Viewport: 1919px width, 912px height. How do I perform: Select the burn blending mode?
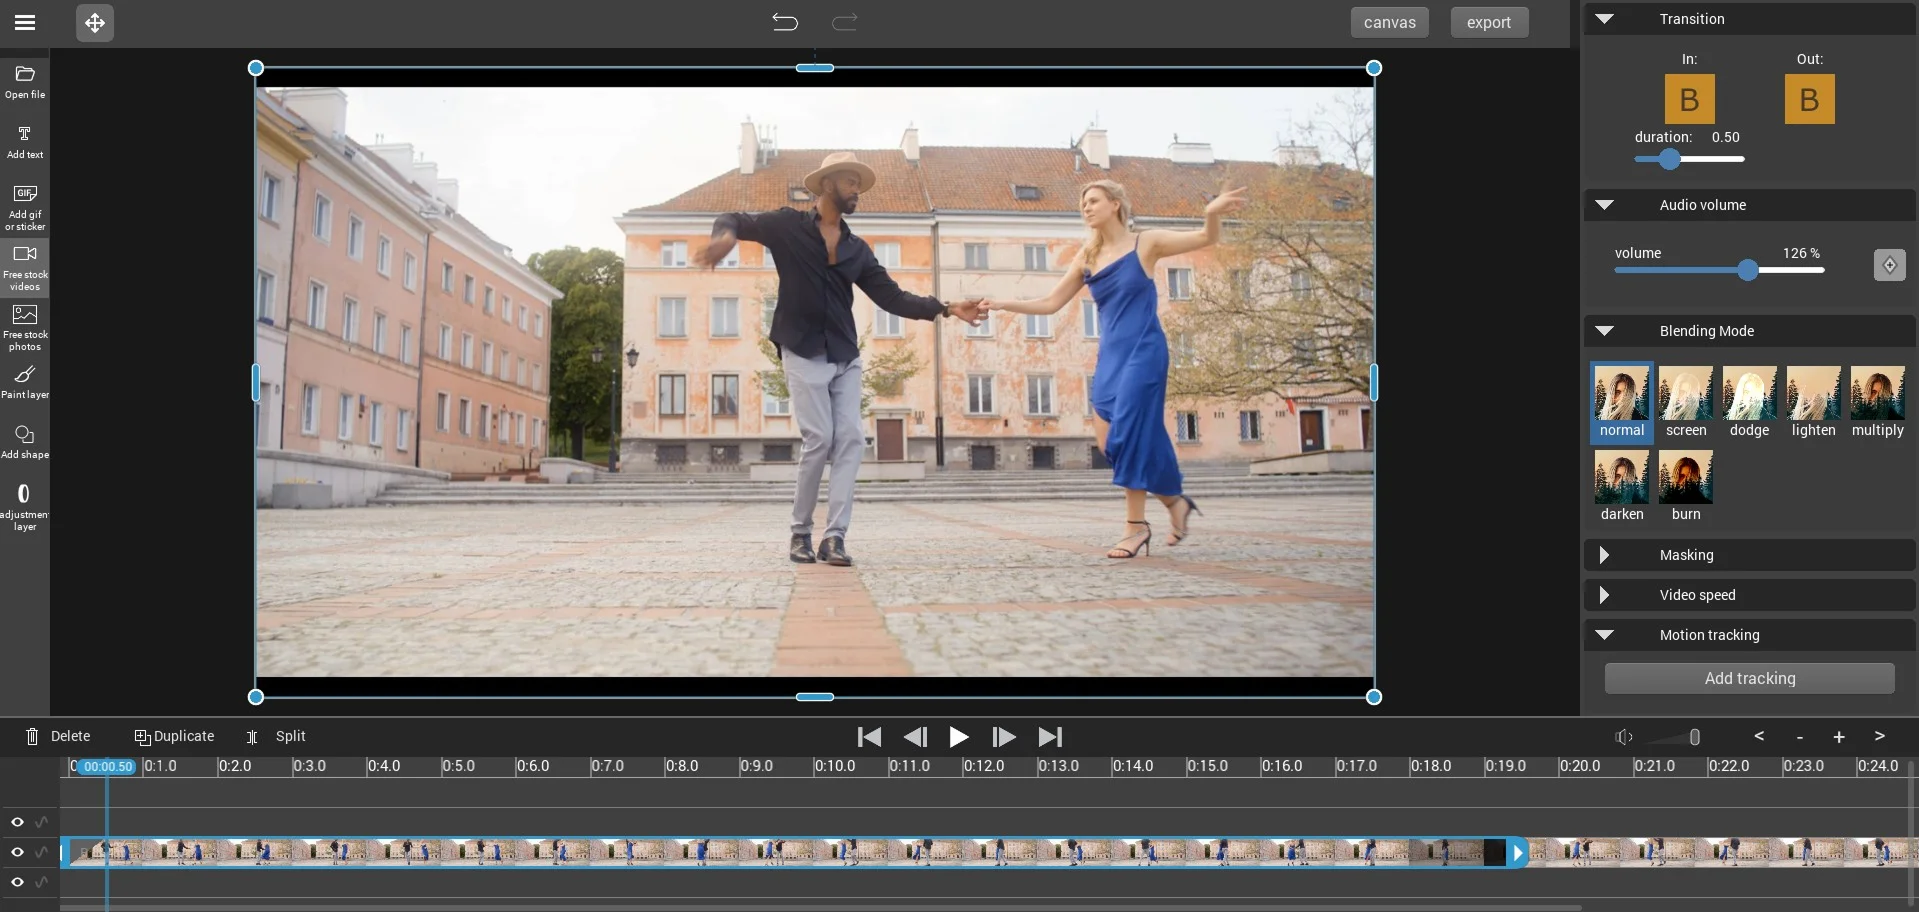tap(1685, 487)
